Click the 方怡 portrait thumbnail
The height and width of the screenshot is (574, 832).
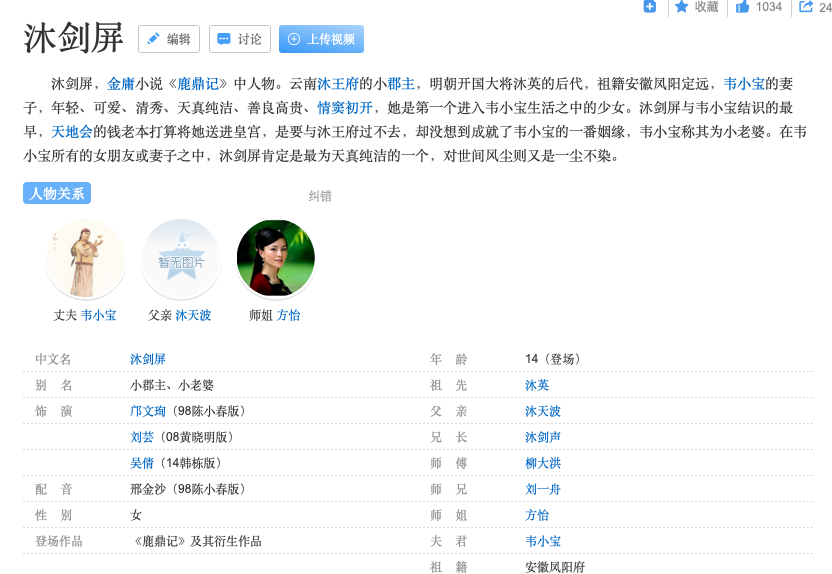[x=275, y=258]
